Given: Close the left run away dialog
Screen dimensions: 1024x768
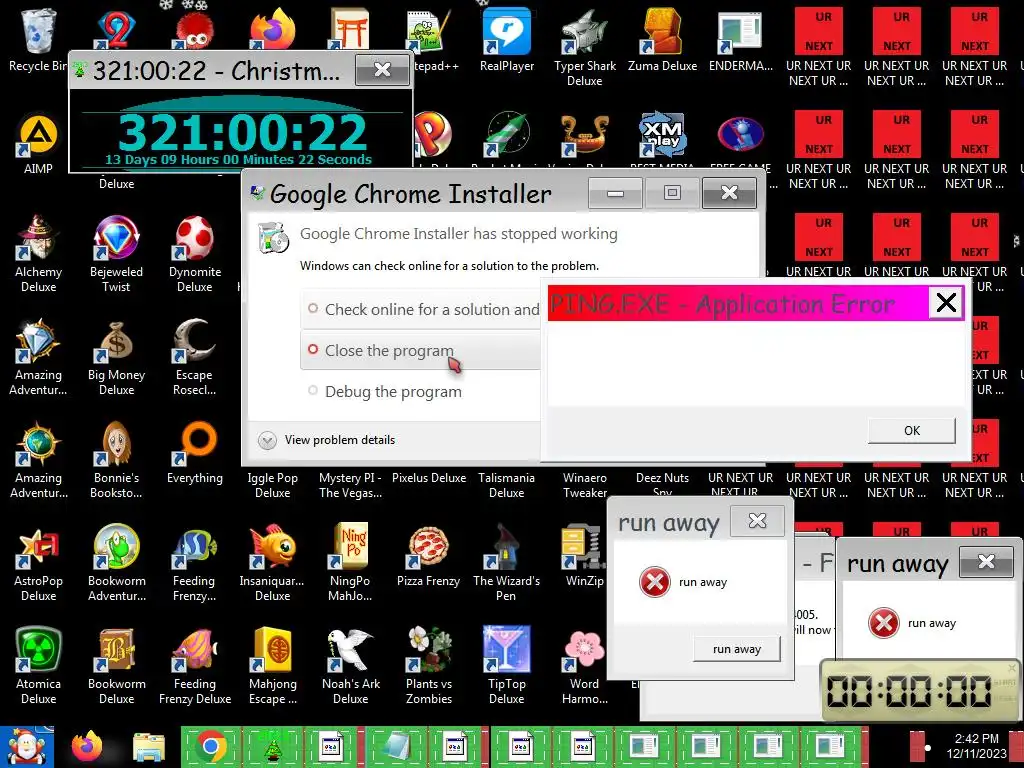Looking at the screenshot, I should coord(758,520).
